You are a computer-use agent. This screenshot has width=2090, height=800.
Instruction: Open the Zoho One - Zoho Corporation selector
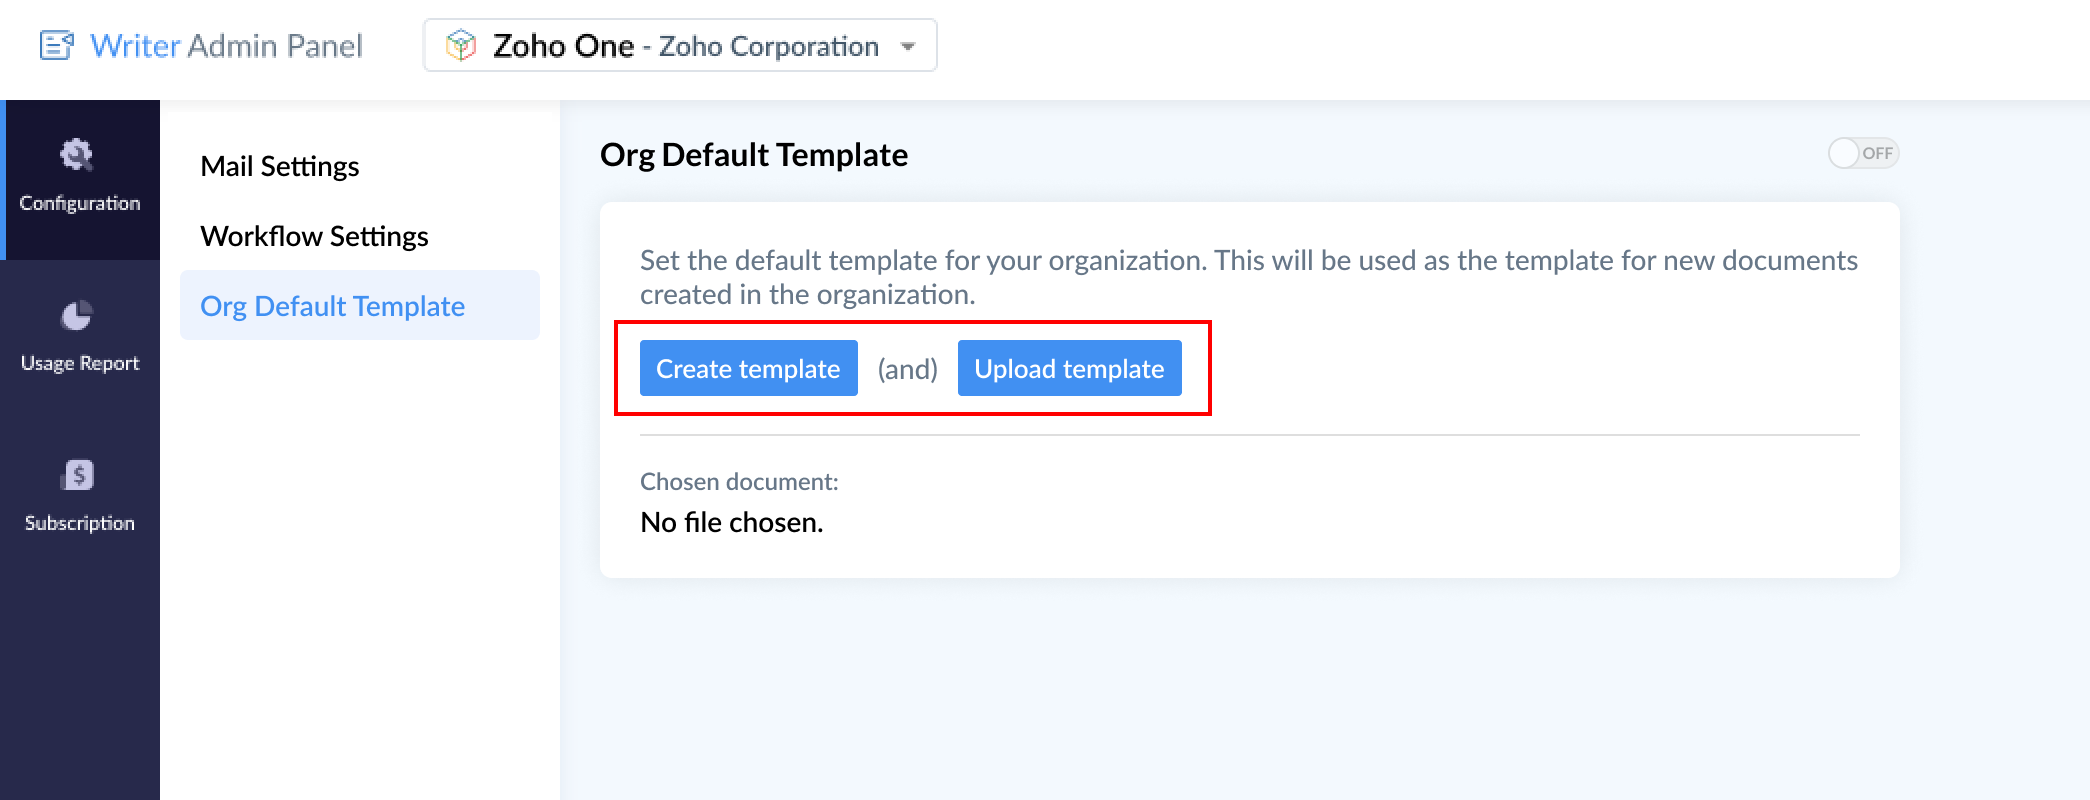(680, 45)
